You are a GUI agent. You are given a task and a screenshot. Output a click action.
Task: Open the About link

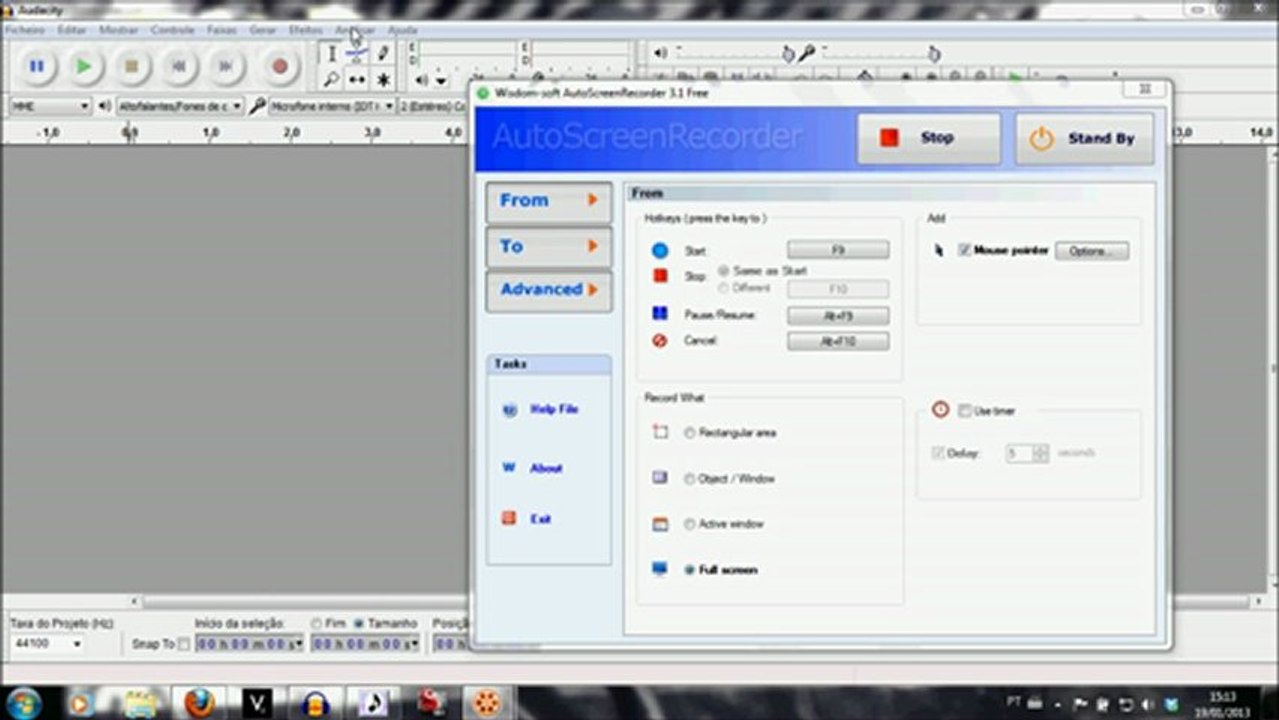point(546,468)
